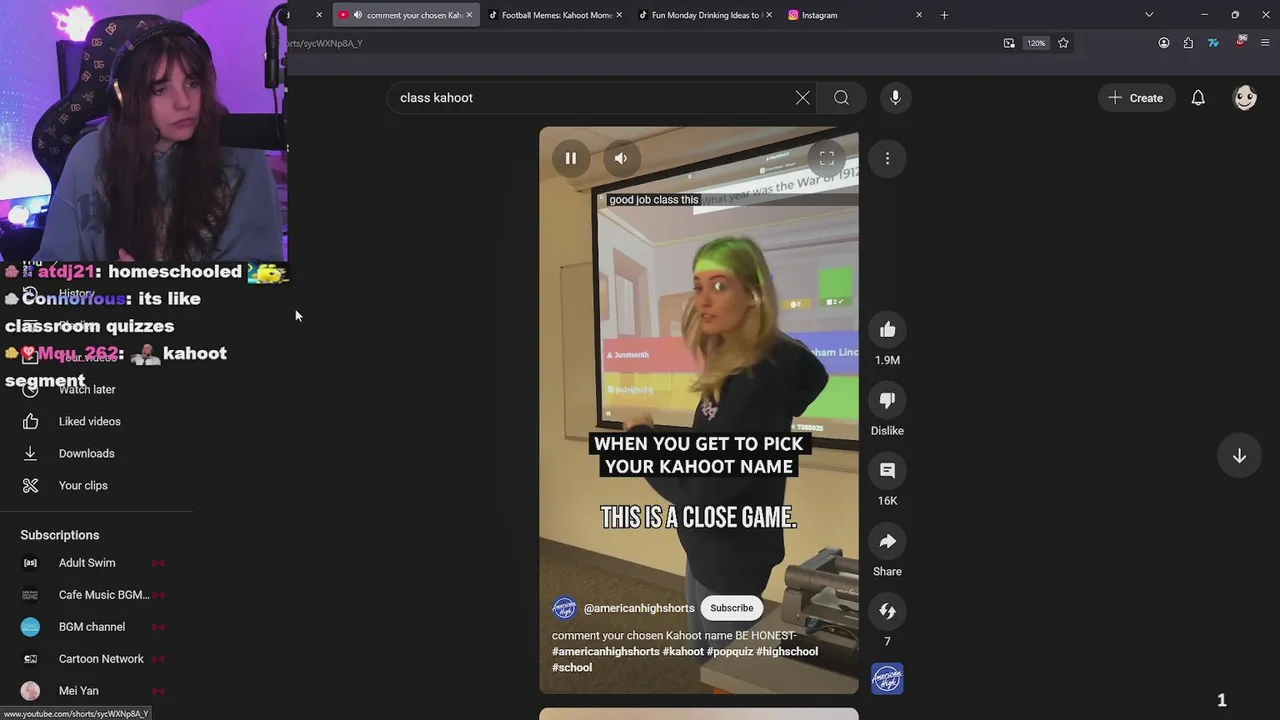
Task: Follow the #highschool hashtag link
Action: [x=787, y=651]
